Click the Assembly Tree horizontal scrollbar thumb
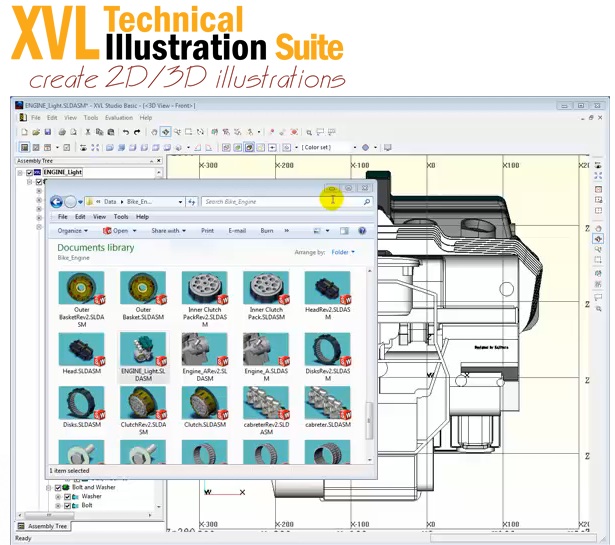 [x=49, y=515]
